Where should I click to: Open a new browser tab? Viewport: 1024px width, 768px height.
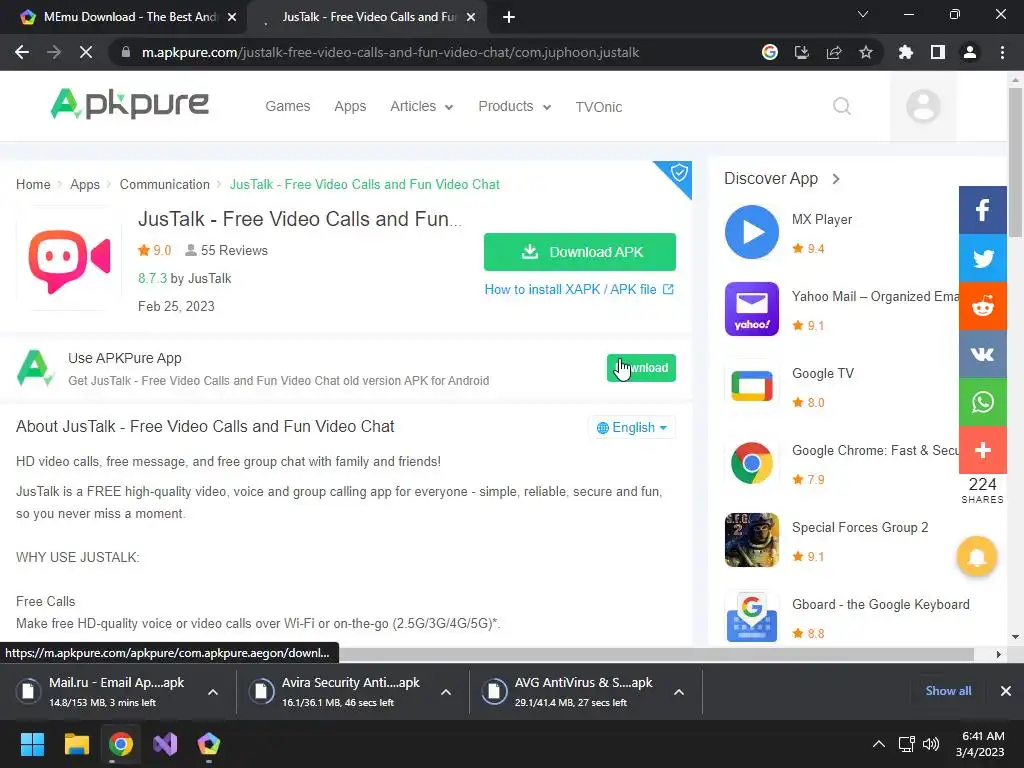pyautogui.click(x=509, y=18)
